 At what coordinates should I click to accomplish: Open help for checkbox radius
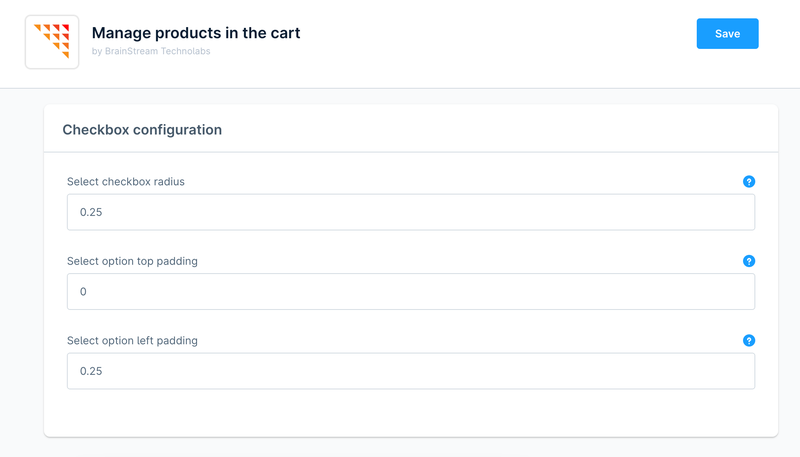point(749,182)
